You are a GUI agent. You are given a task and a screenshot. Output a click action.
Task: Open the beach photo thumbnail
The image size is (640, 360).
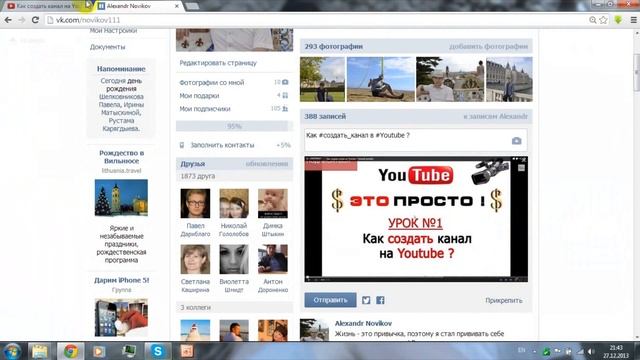point(380,79)
